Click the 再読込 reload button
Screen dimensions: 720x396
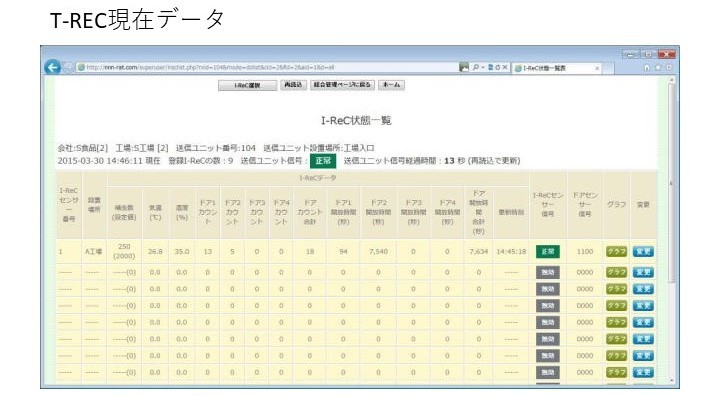[x=293, y=85]
